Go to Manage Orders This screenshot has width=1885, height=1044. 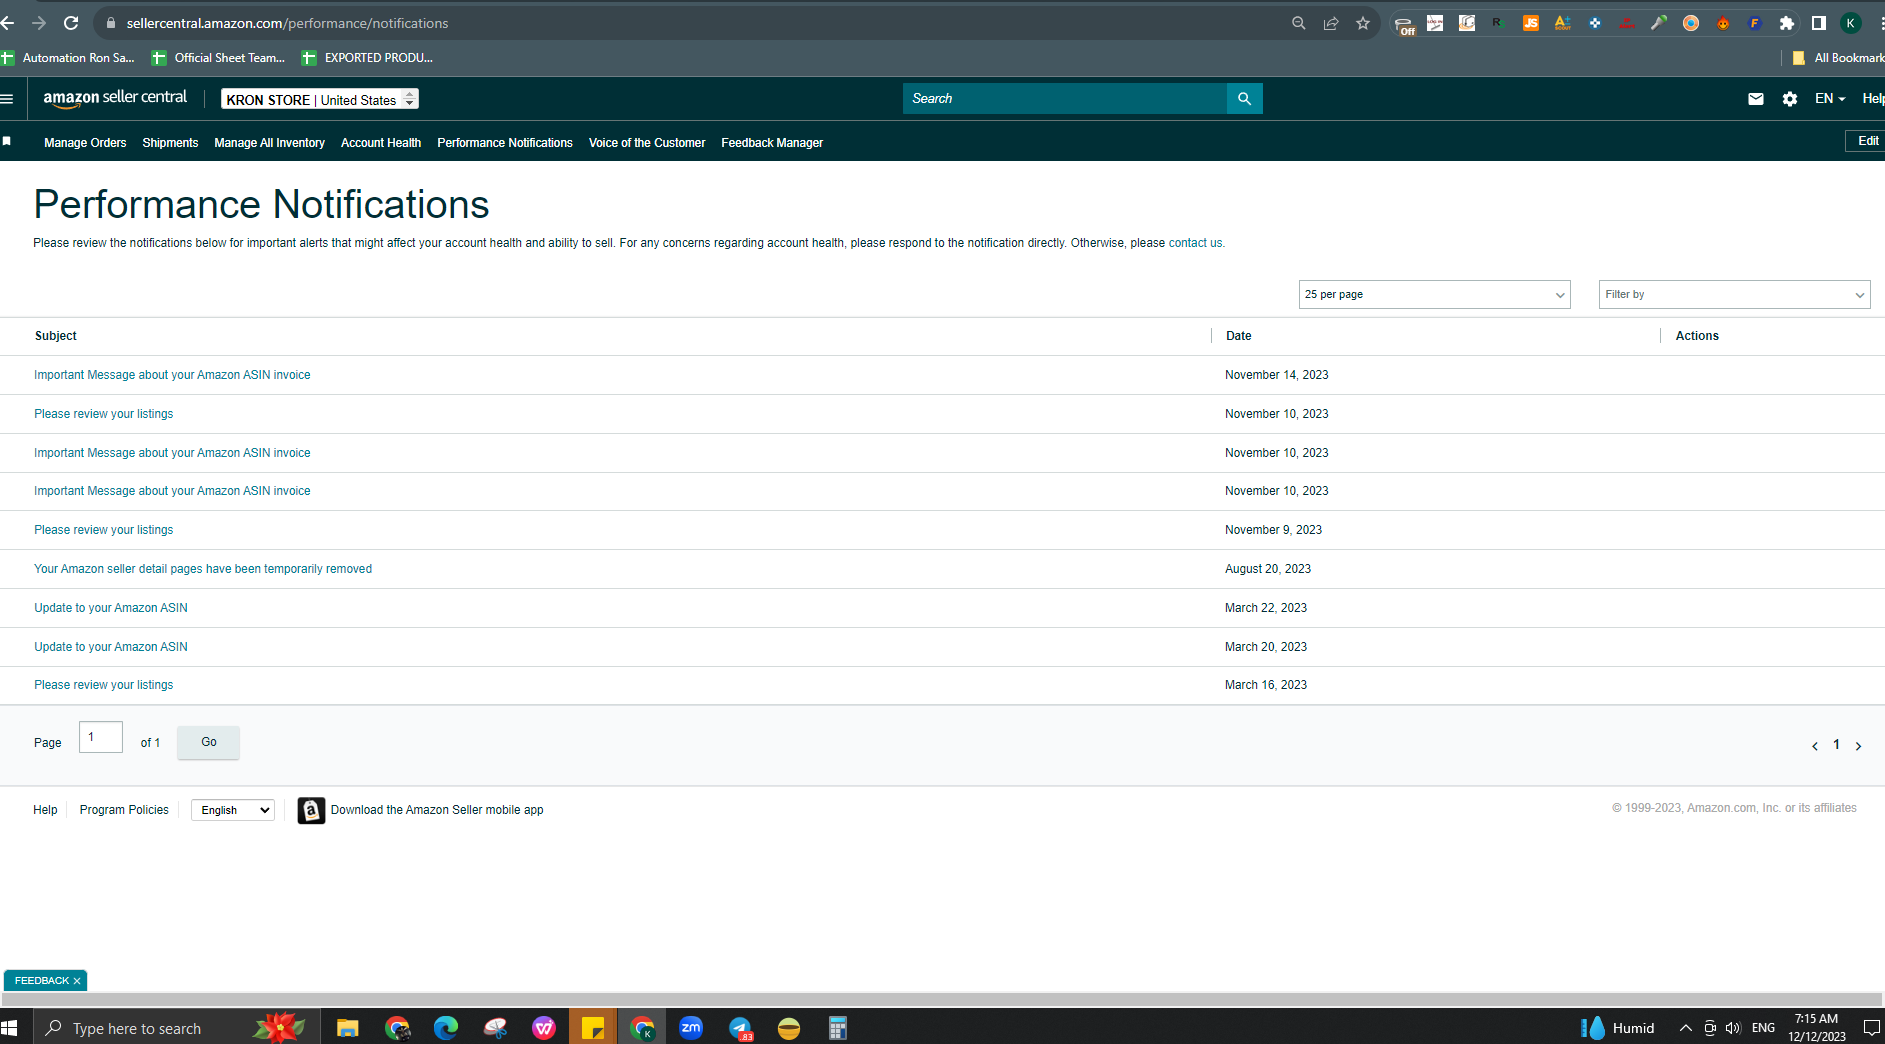coord(85,143)
